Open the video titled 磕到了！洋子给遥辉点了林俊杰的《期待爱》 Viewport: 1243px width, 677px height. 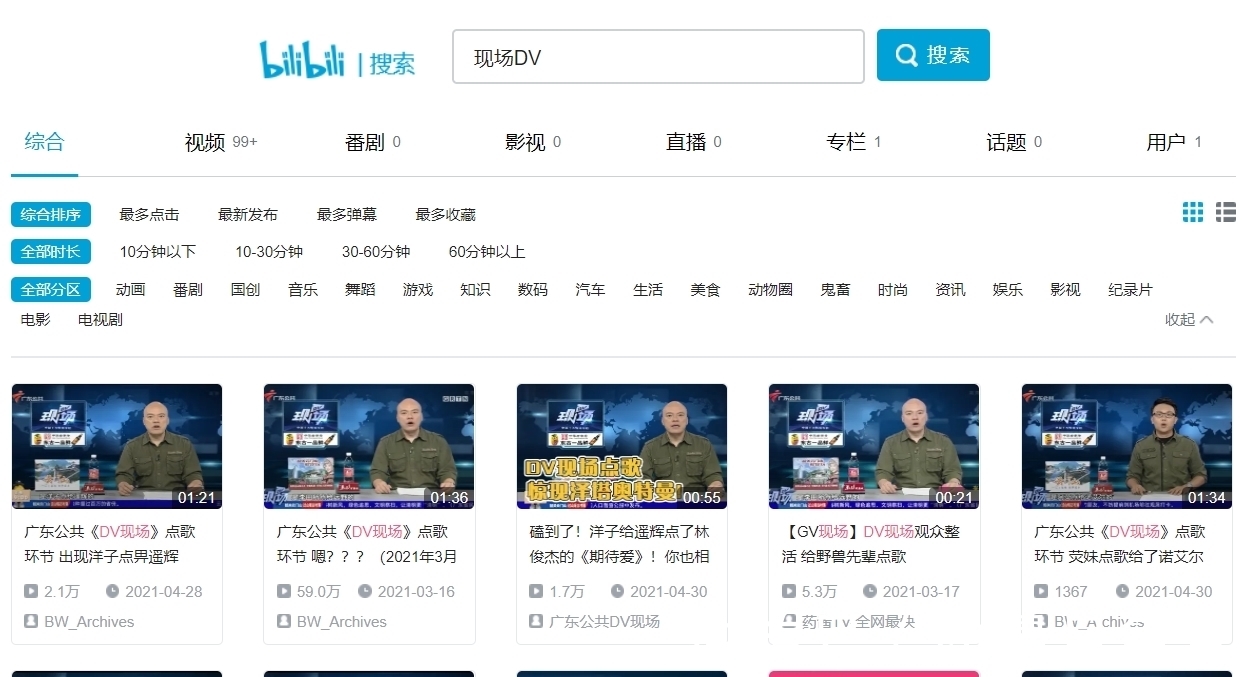tap(619, 549)
